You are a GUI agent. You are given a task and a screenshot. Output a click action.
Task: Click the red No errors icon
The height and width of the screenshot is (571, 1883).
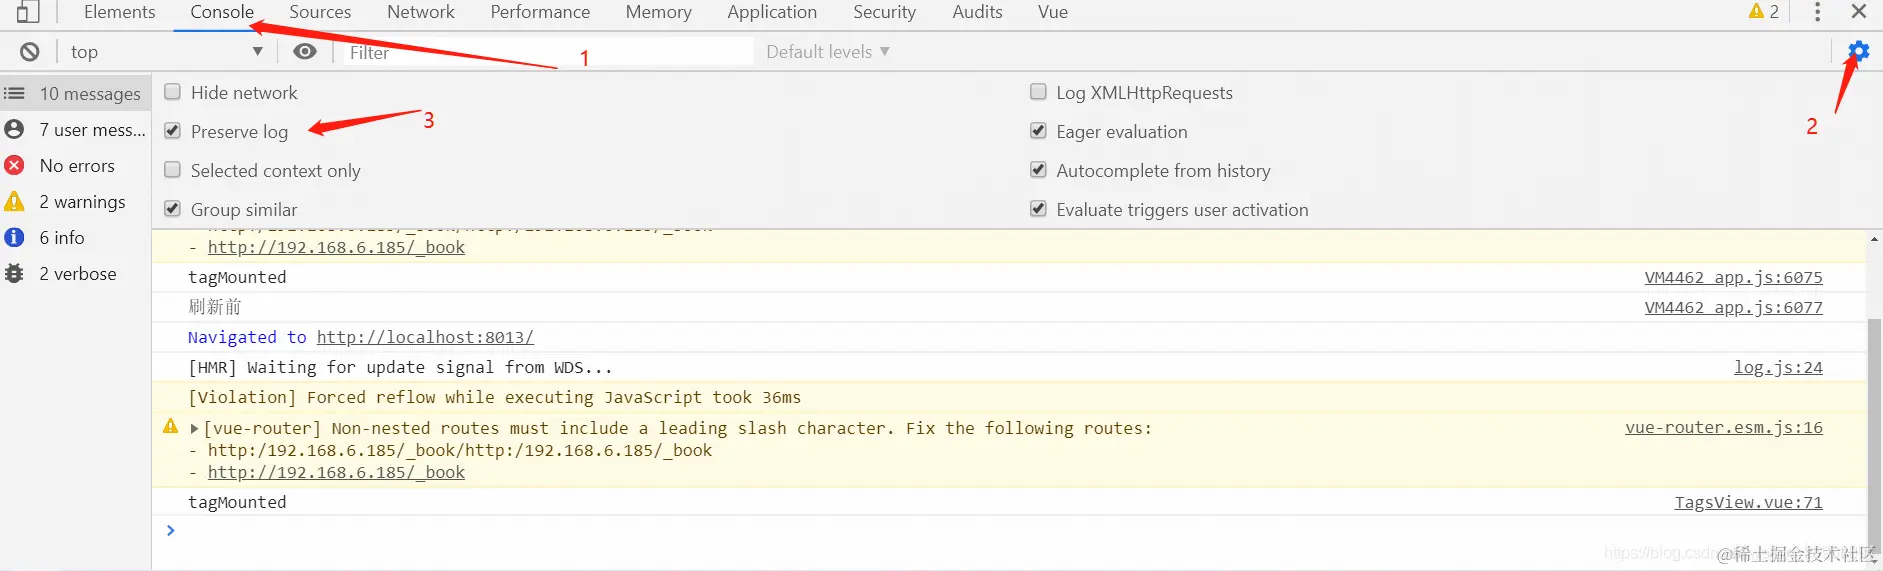click(x=14, y=165)
